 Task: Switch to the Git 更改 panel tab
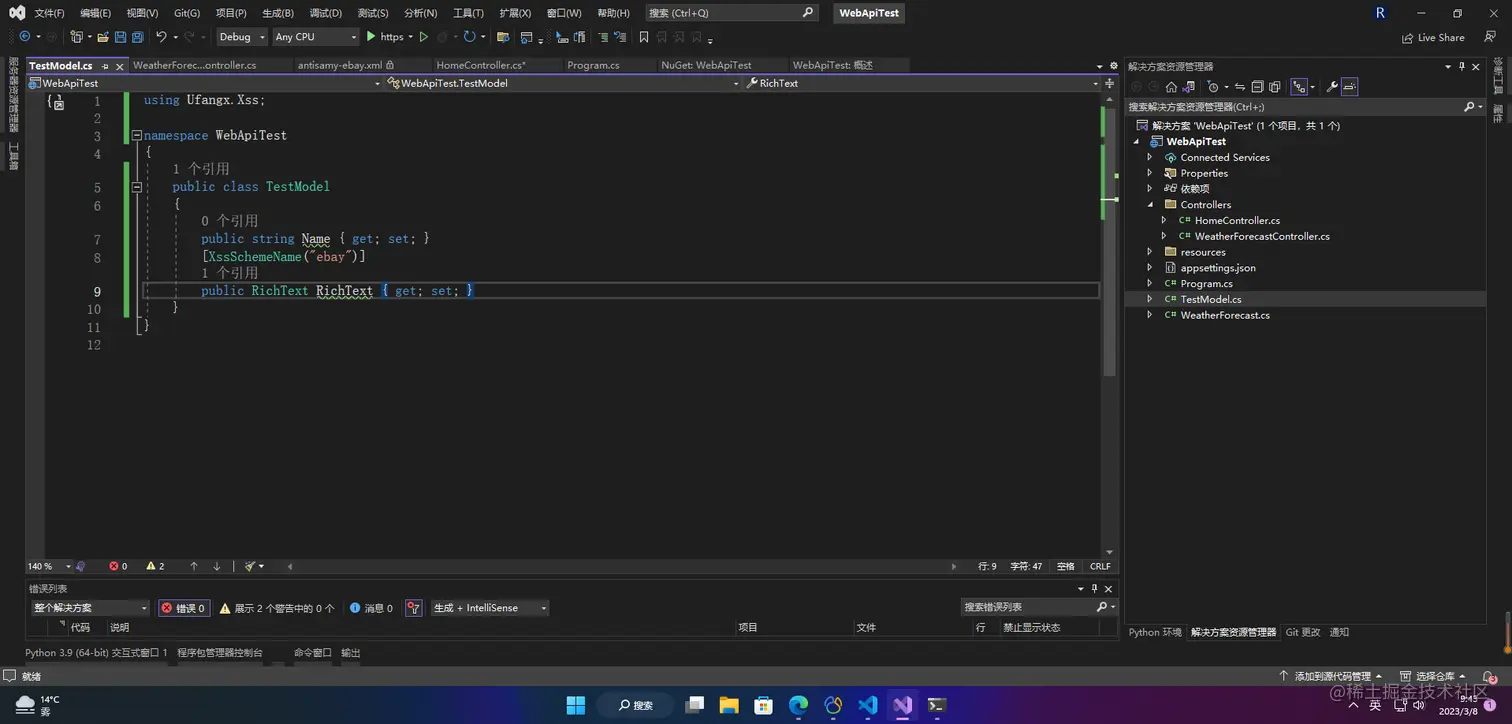pyautogui.click(x=1303, y=632)
